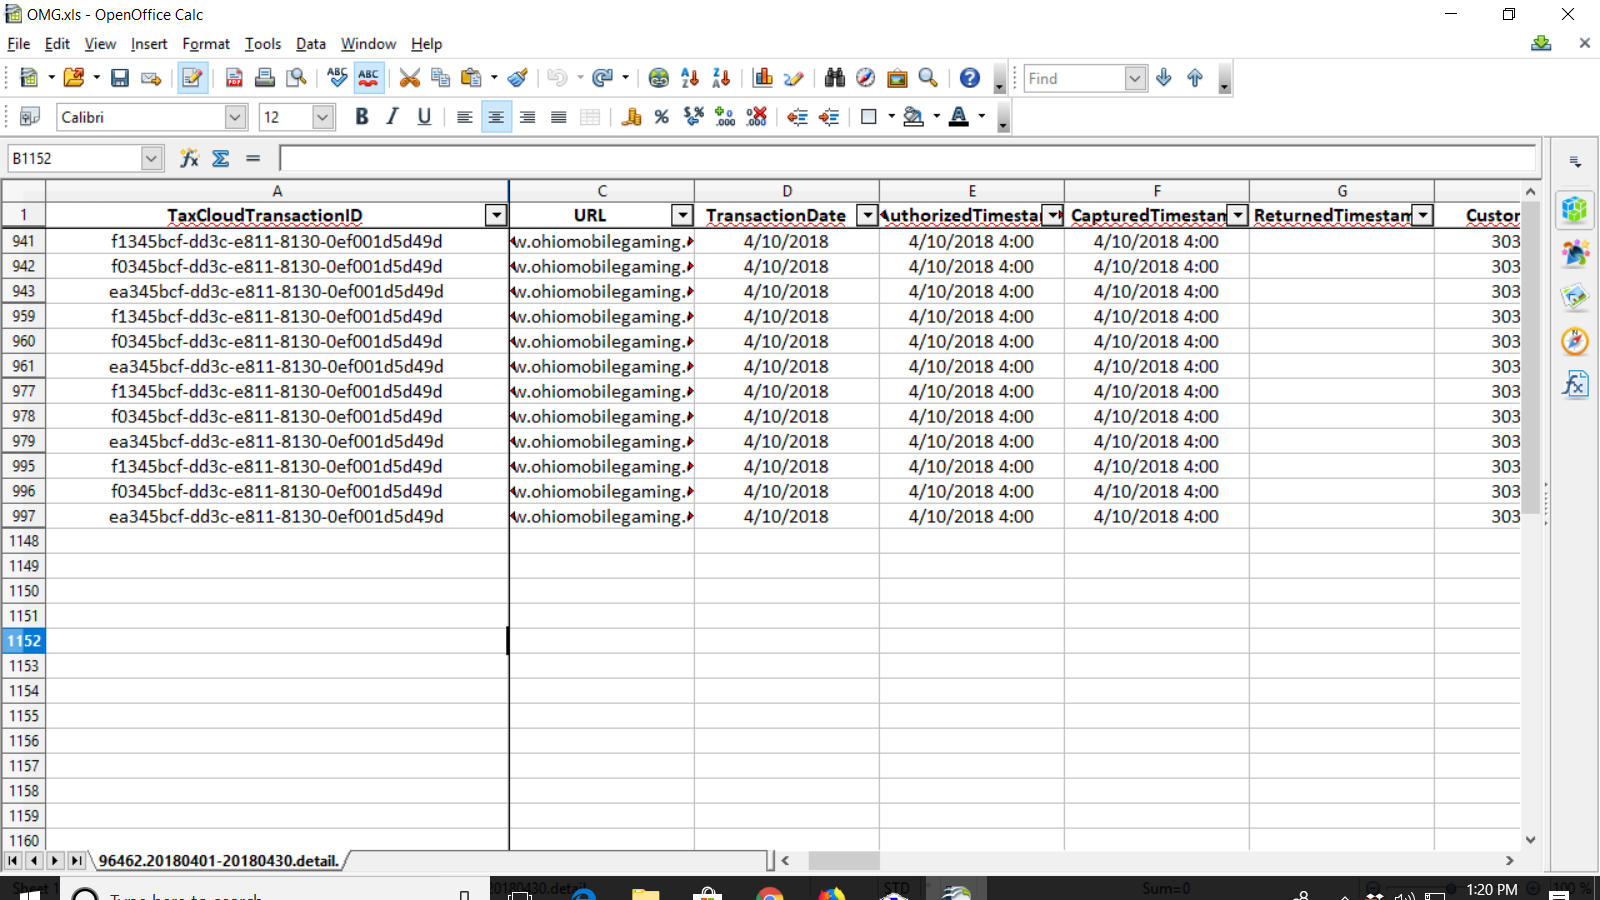
Task: Open the Format menu
Action: tap(206, 44)
